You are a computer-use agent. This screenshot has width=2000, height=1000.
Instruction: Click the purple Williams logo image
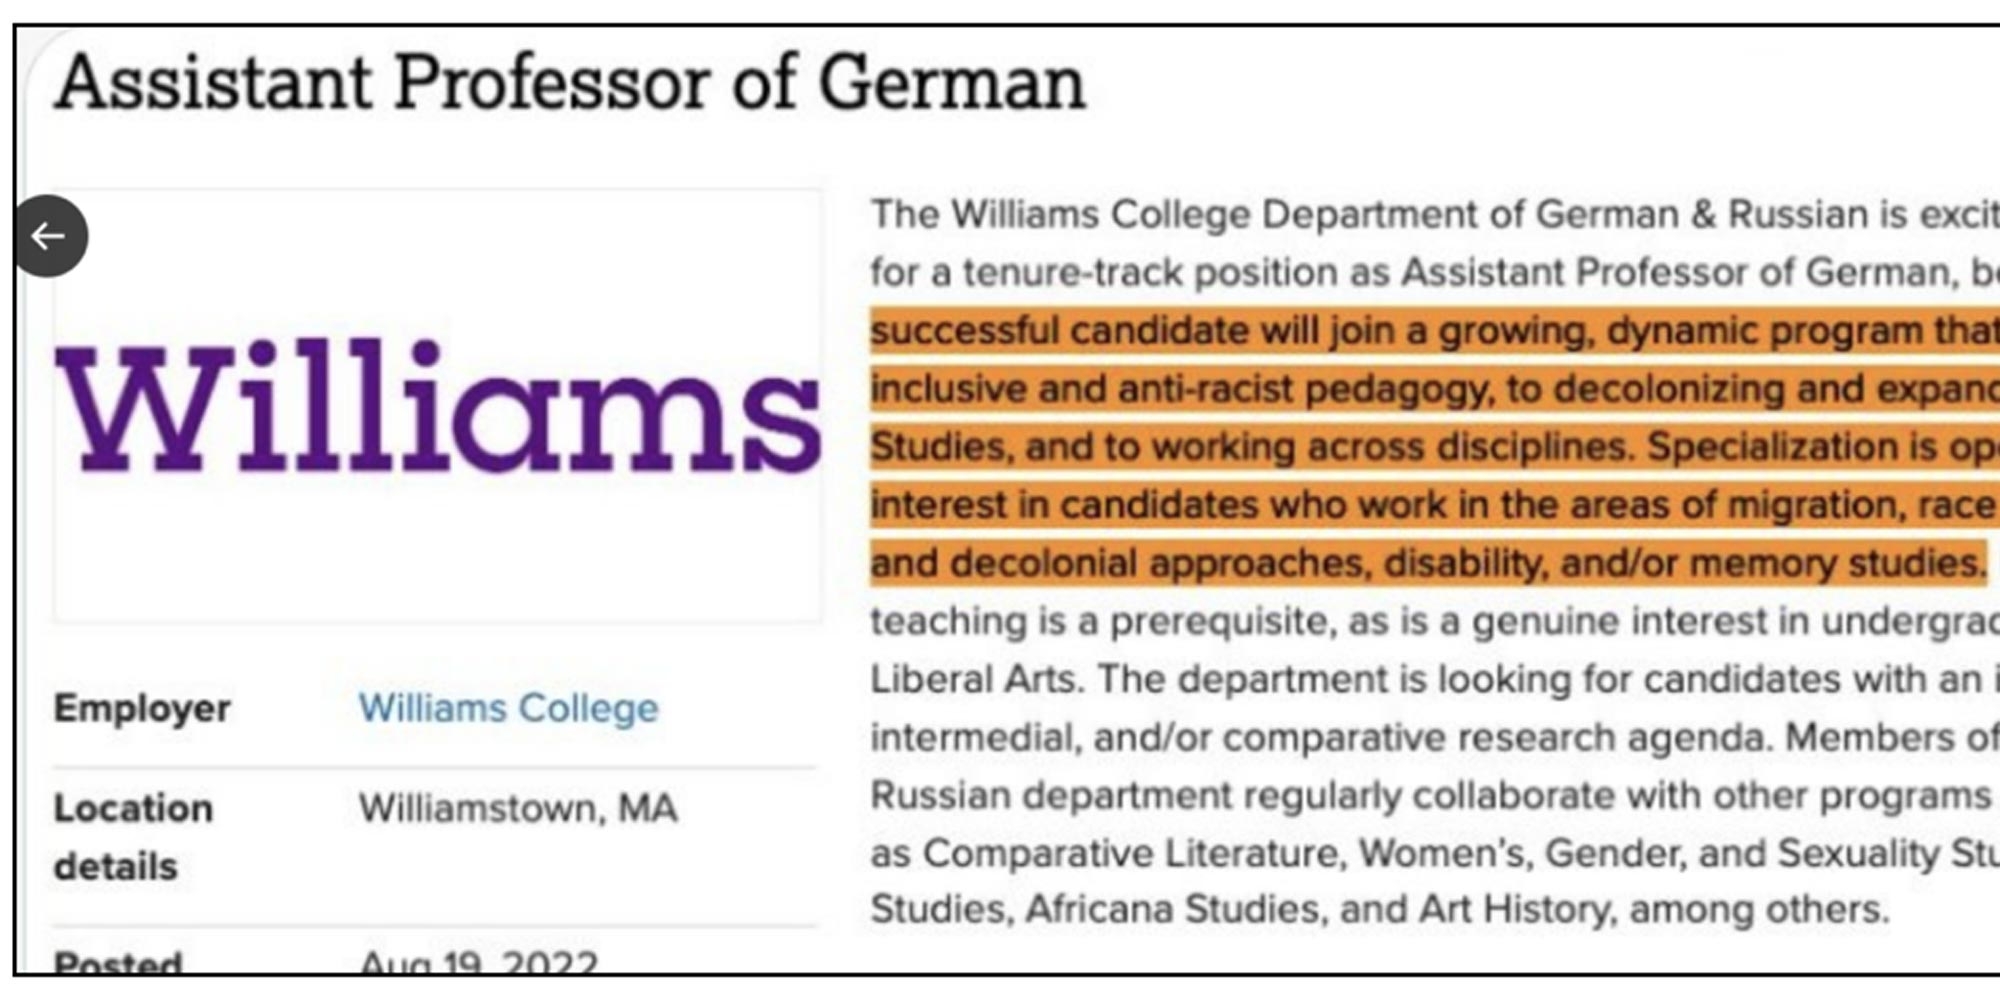[x=439, y=406]
